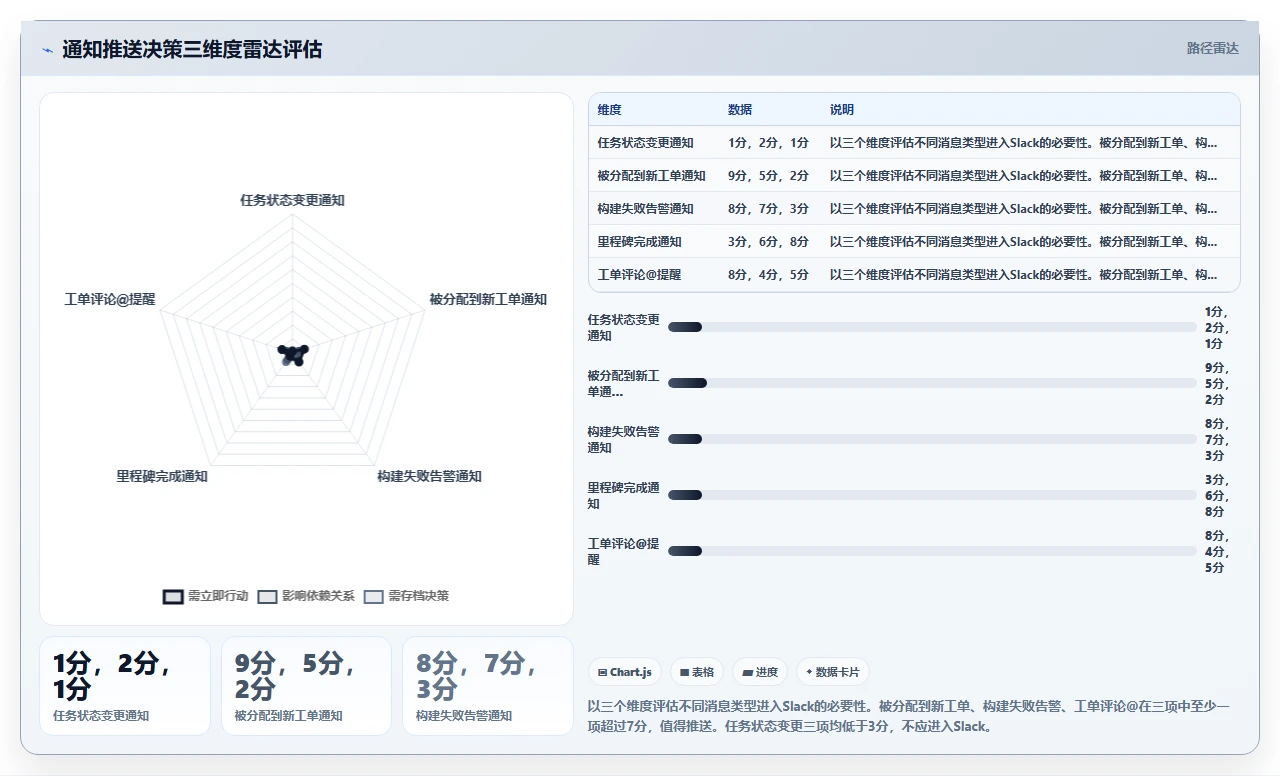The width and height of the screenshot is (1280, 776).
Task: Select the 表格 tag chip
Action: point(697,672)
